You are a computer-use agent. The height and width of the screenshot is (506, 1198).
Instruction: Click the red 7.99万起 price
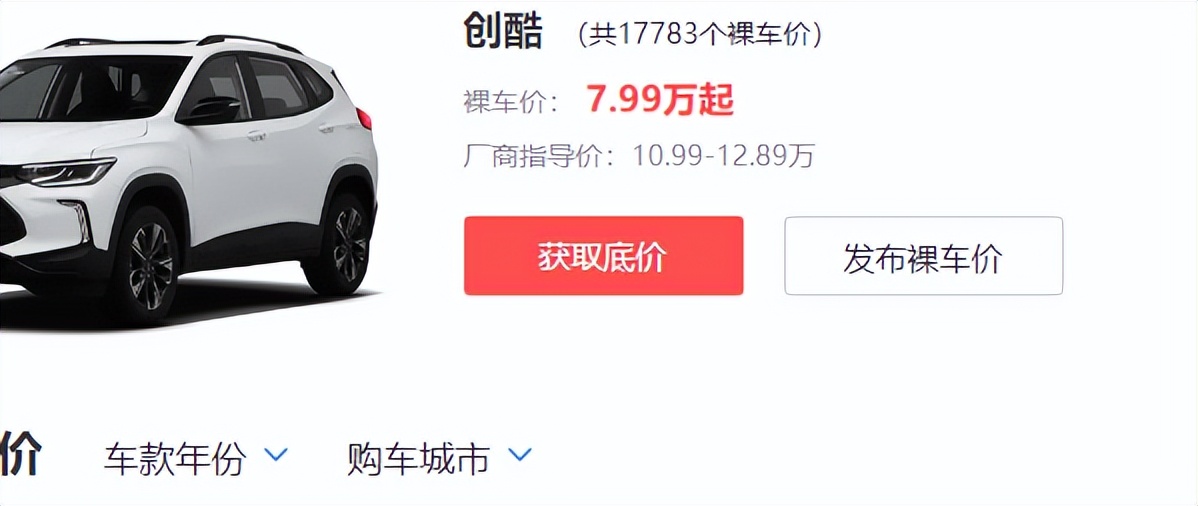(x=661, y=100)
